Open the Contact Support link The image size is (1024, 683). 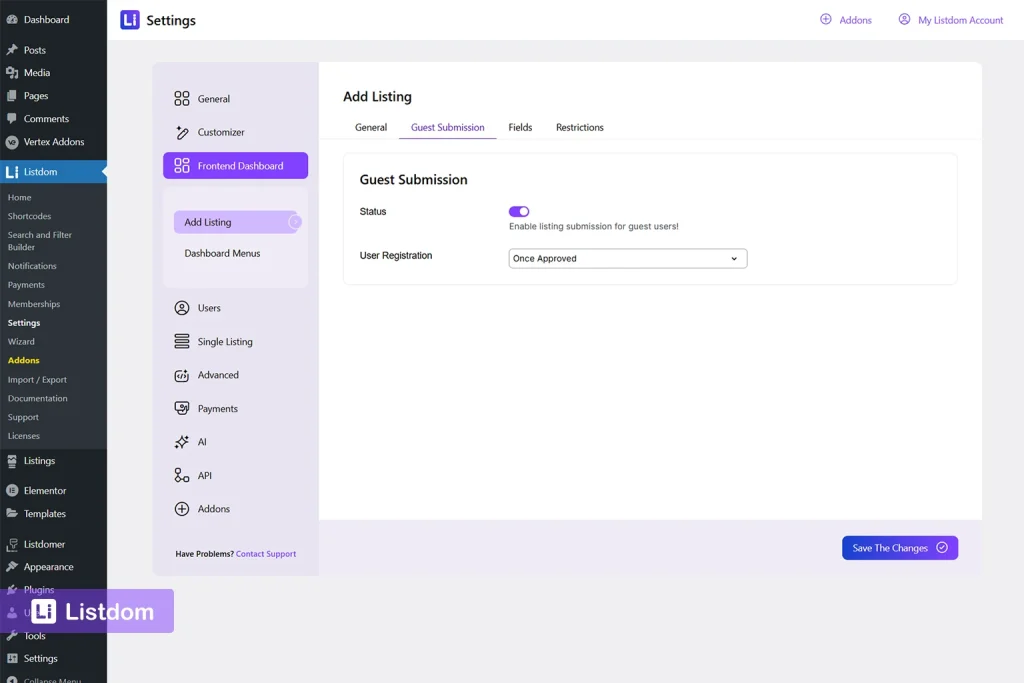click(x=265, y=553)
